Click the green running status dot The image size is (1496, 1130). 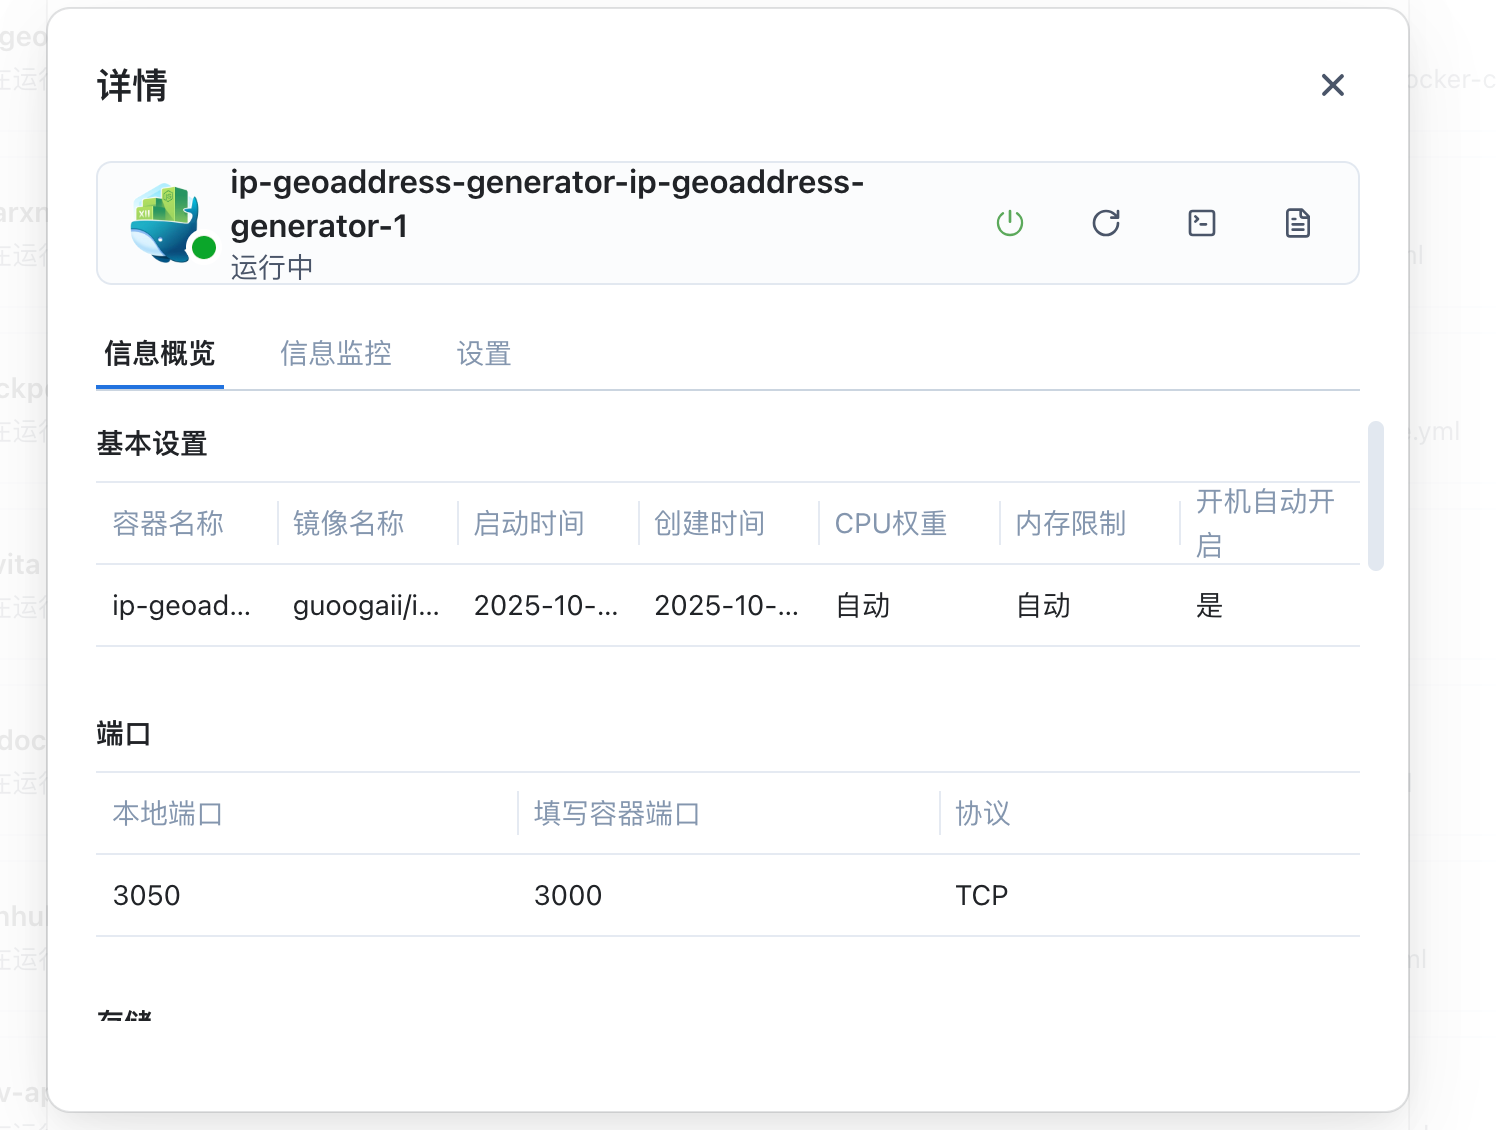click(x=204, y=247)
